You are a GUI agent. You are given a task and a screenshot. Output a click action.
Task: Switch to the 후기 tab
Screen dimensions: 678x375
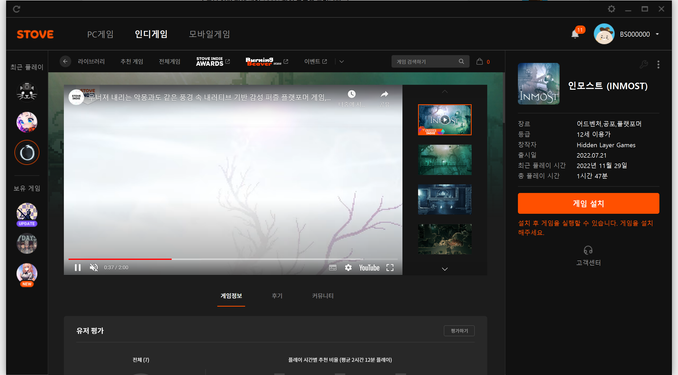click(x=277, y=296)
